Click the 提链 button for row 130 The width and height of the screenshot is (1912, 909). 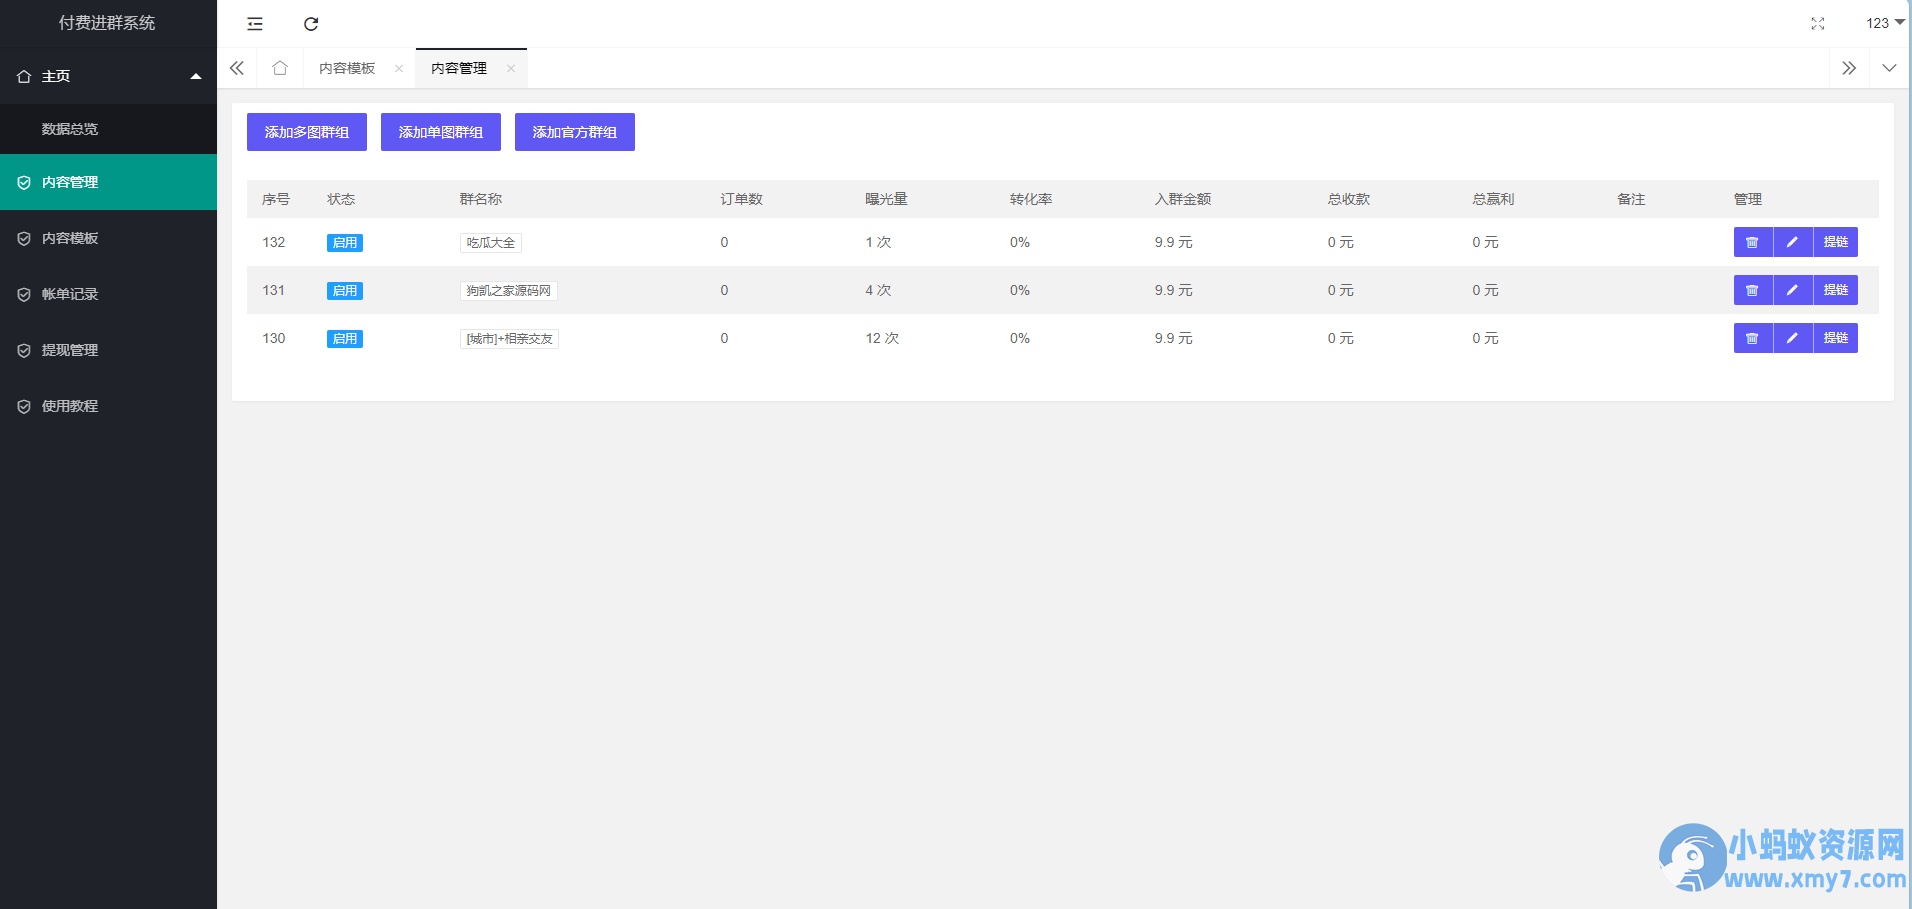tap(1836, 338)
